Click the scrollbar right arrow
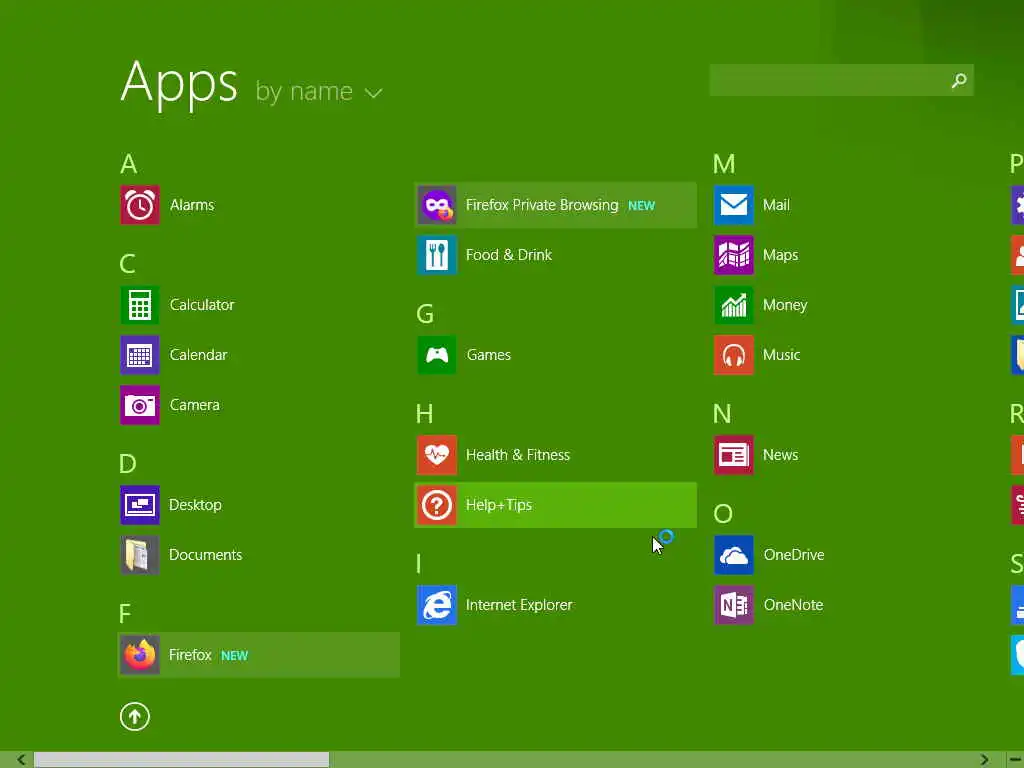This screenshot has width=1024, height=768. click(x=985, y=760)
